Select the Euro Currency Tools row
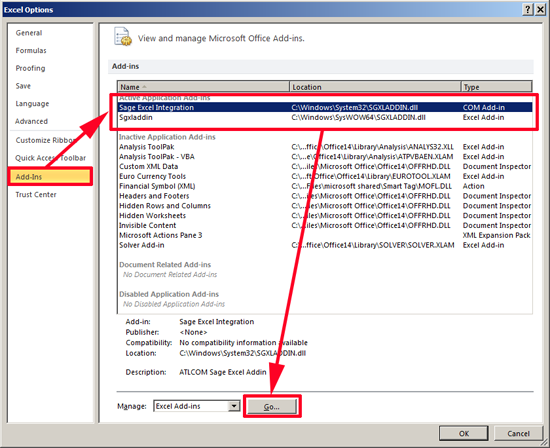 click(x=325, y=176)
